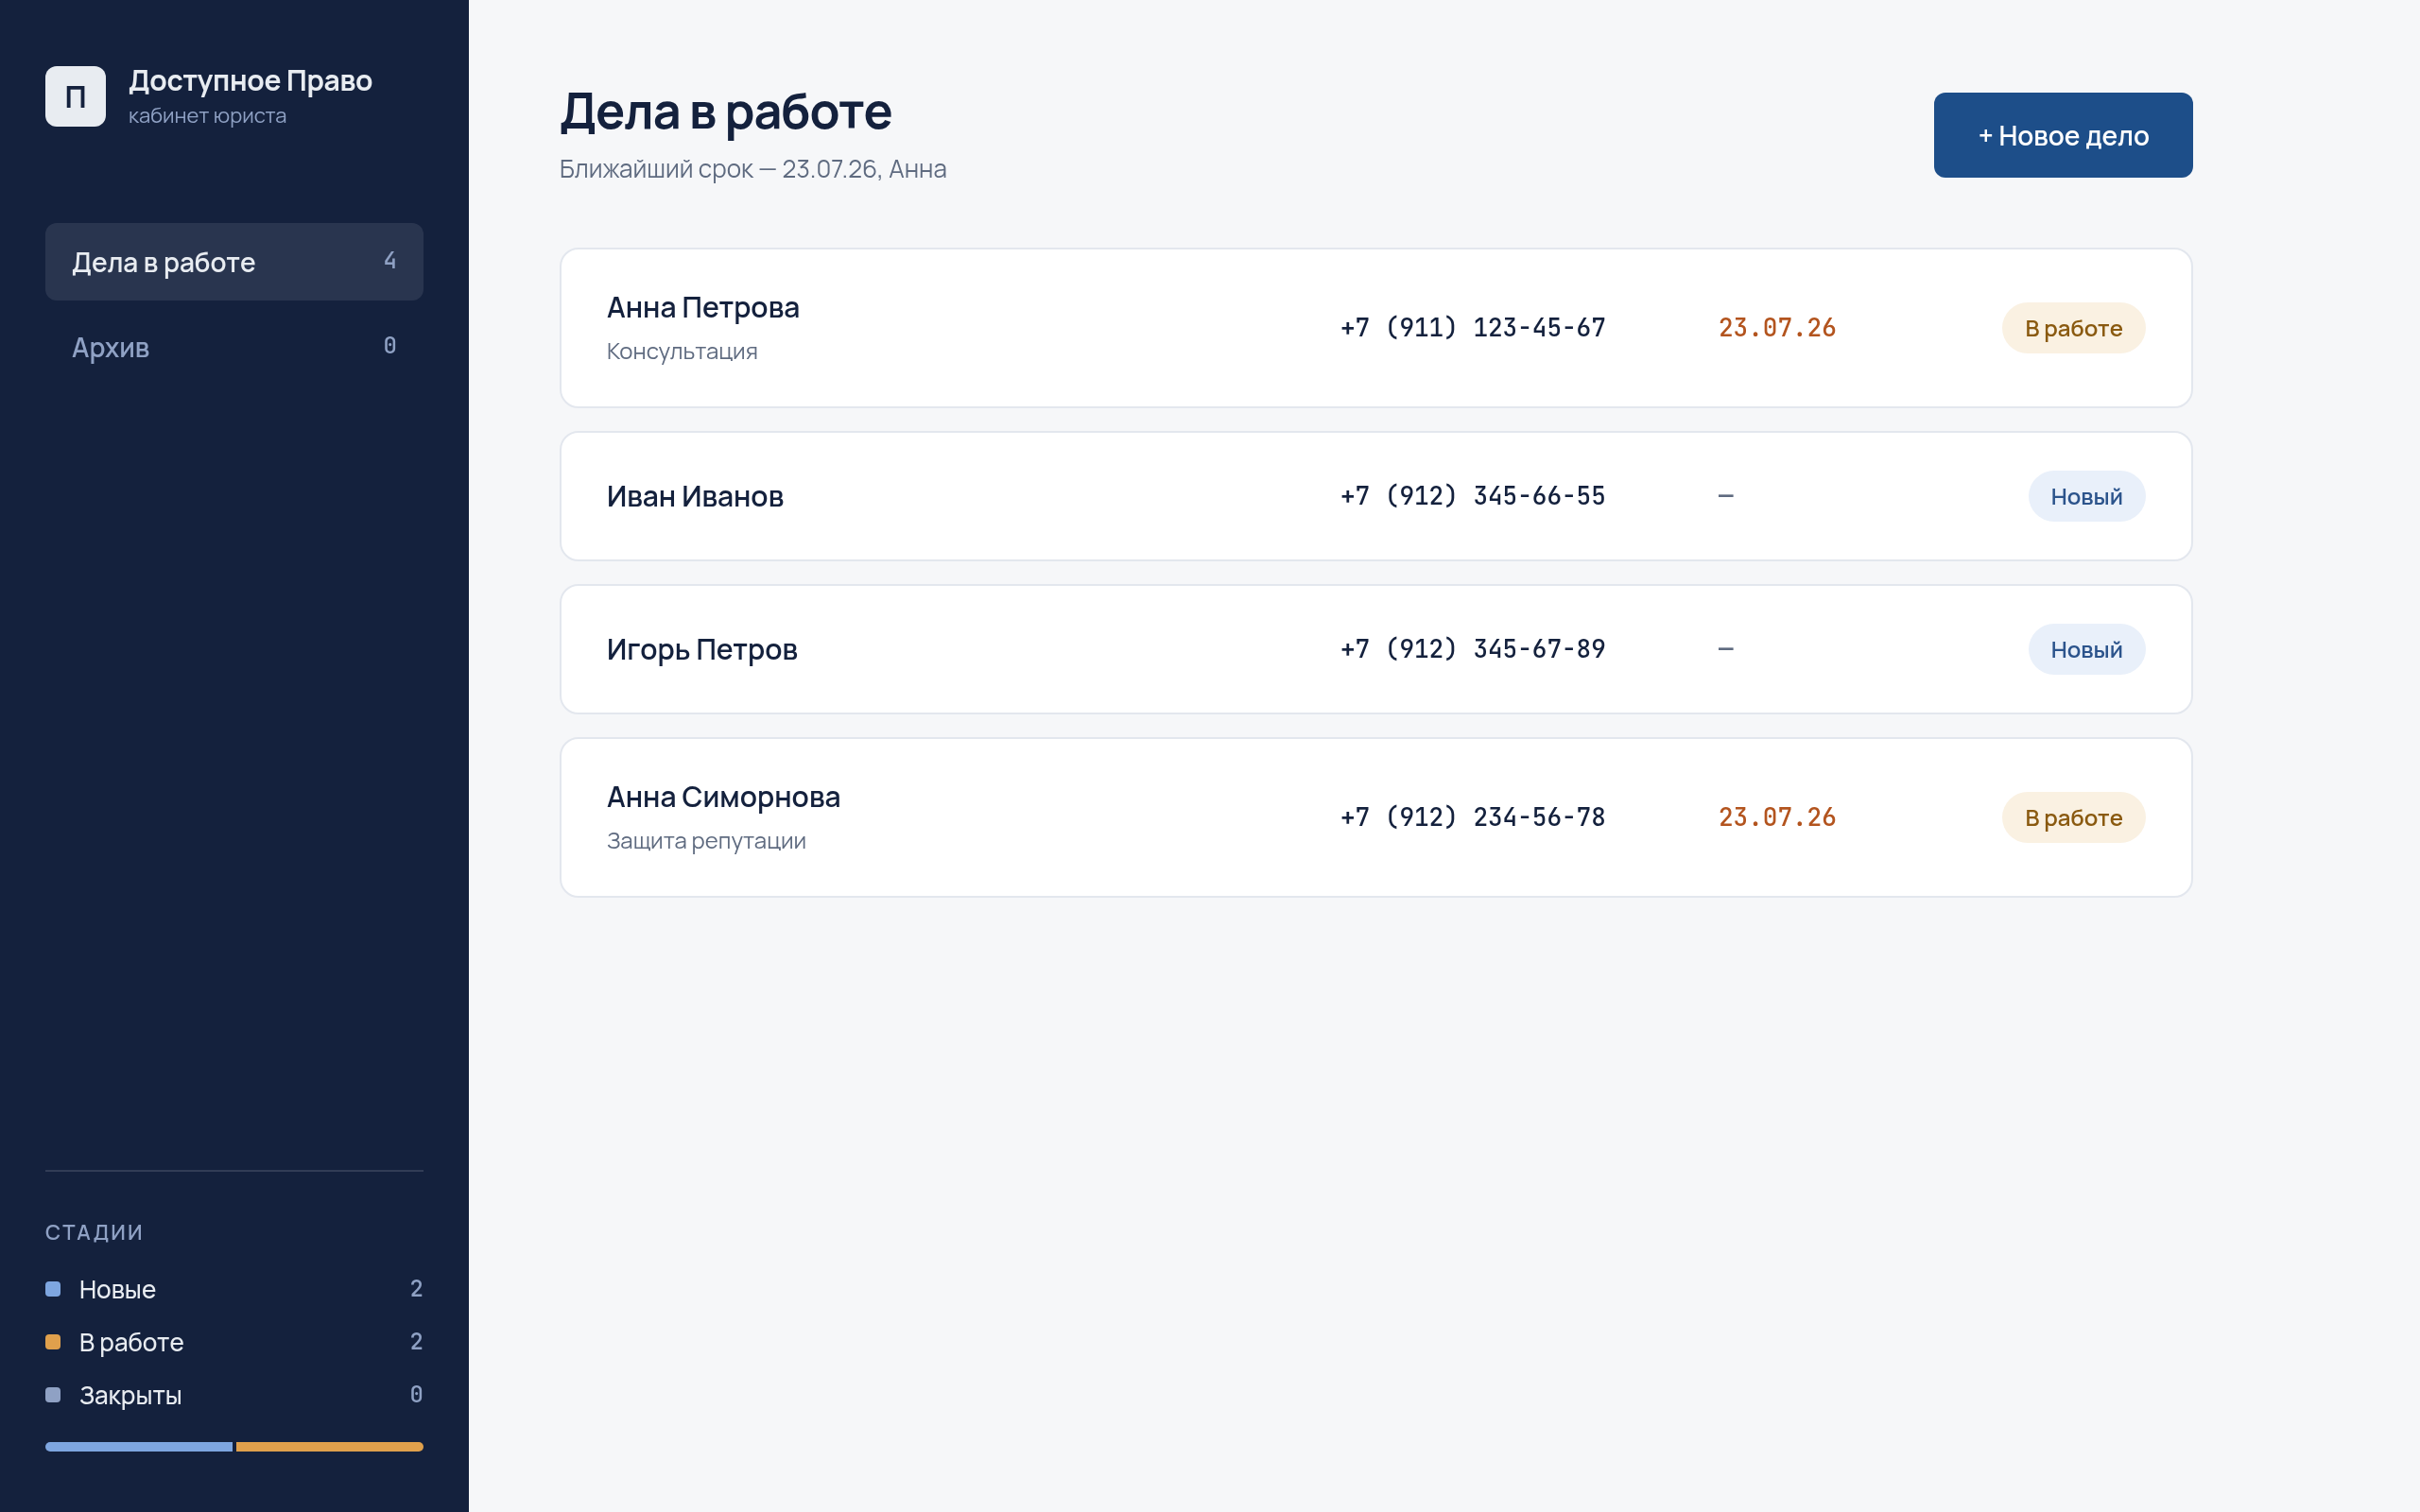Click the dash deadline in Игорь Петров row
Image resolution: width=2420 pixels, height=1512 pixels.
1726,649
